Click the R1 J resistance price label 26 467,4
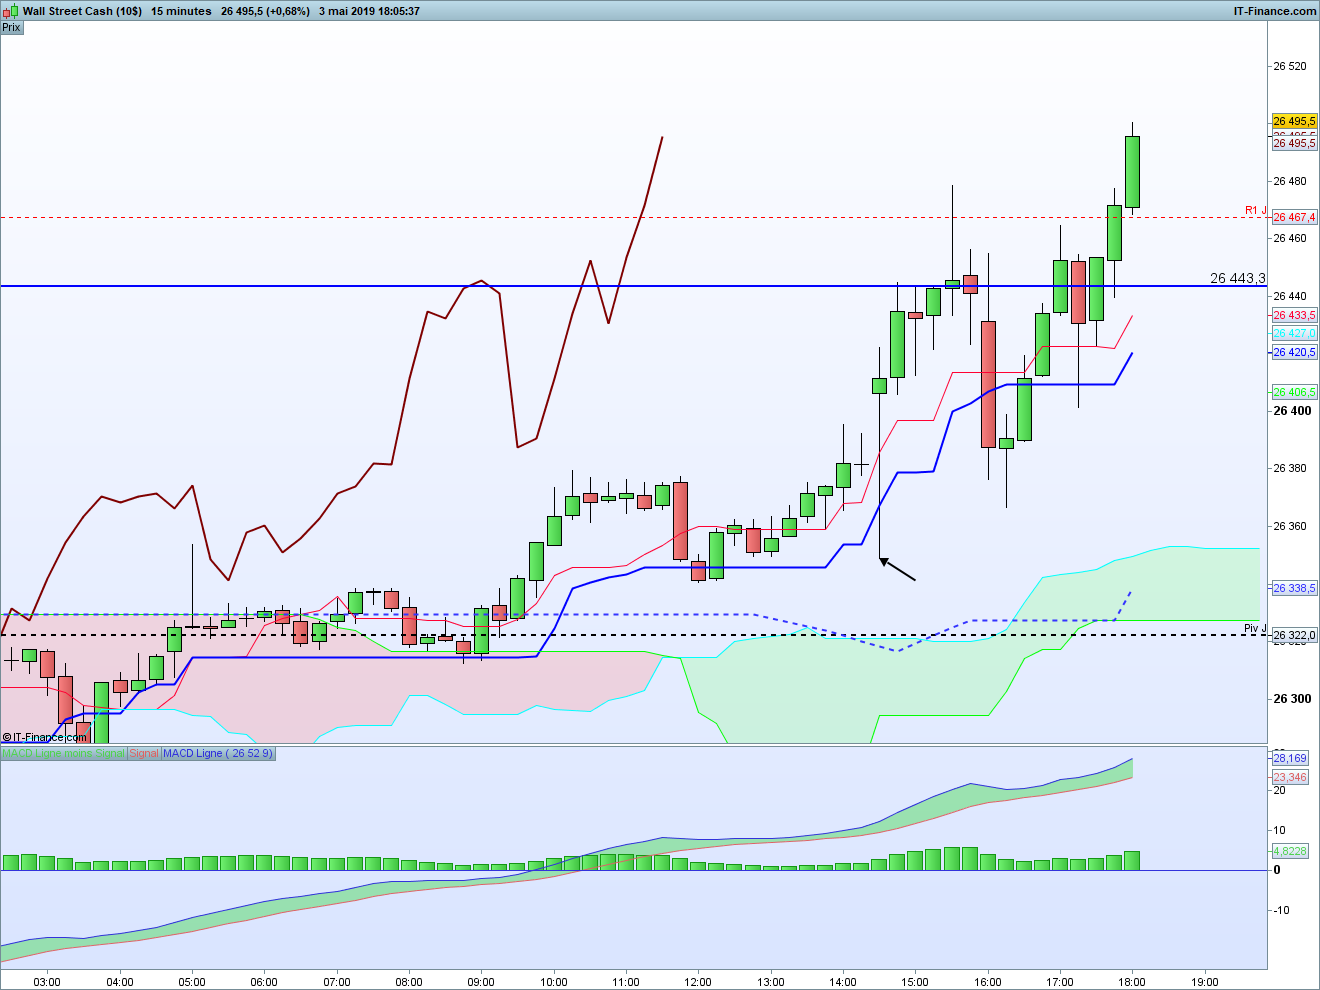The height and width of the screenshot is (990, 1320). [1294, 217]
